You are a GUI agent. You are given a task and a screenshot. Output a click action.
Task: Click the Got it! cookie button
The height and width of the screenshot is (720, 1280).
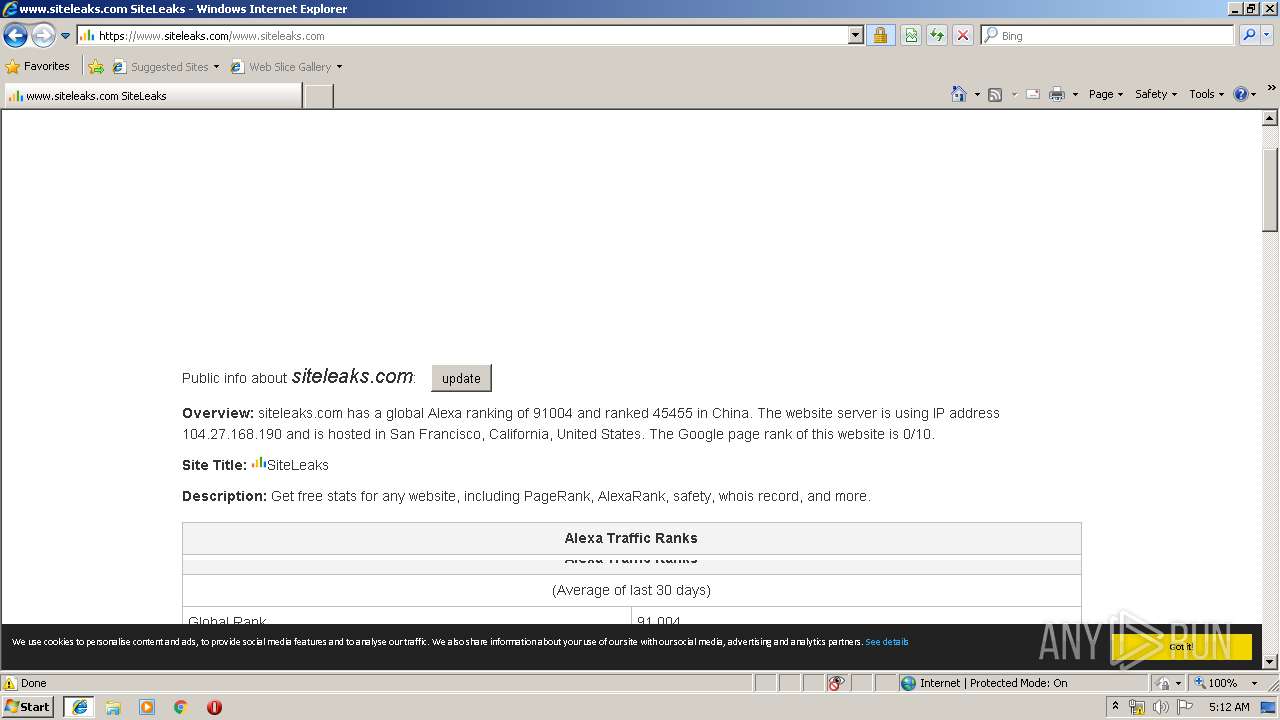click(x=1181, y=647)
